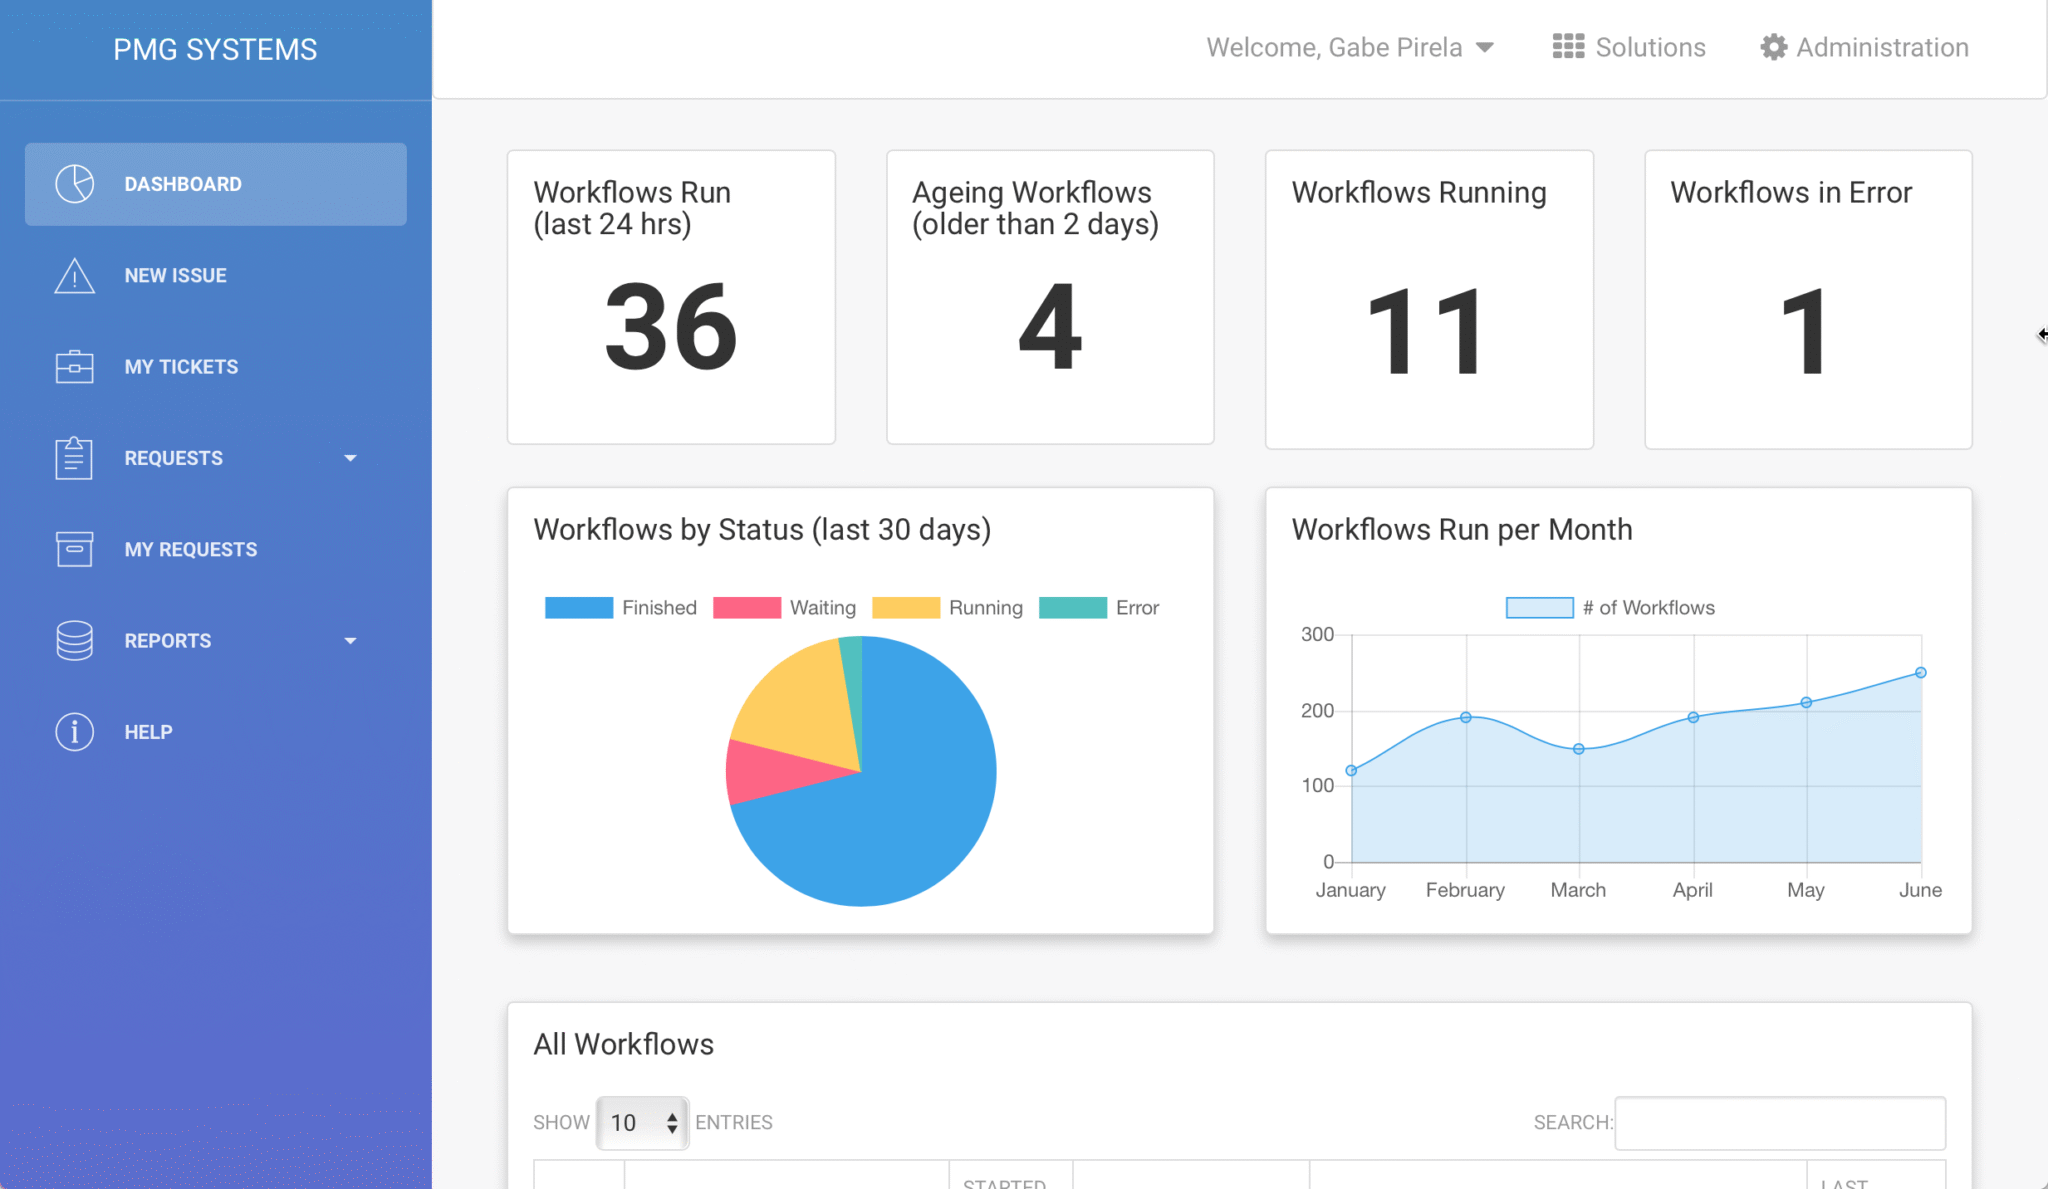Open the Welcome, Gabe Pirela user dropdown
The image size is (2048, 1189).
[1350, 47]
